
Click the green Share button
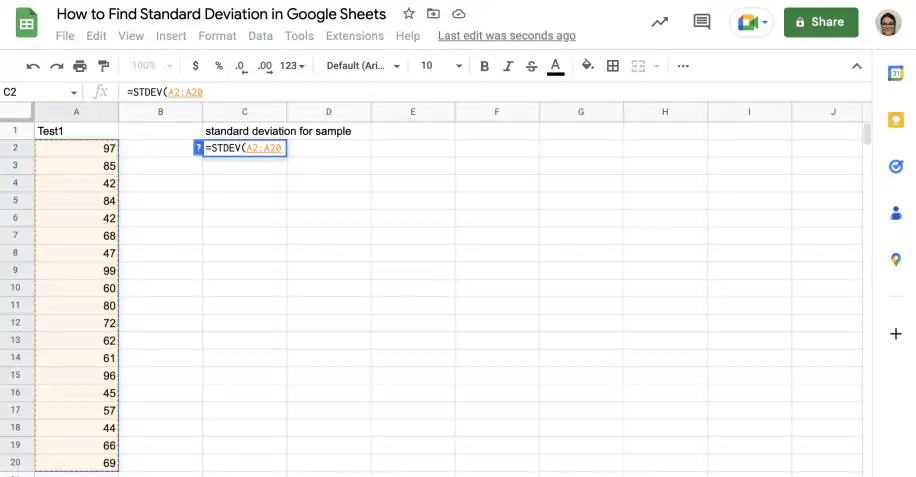[x=821, y=22]
